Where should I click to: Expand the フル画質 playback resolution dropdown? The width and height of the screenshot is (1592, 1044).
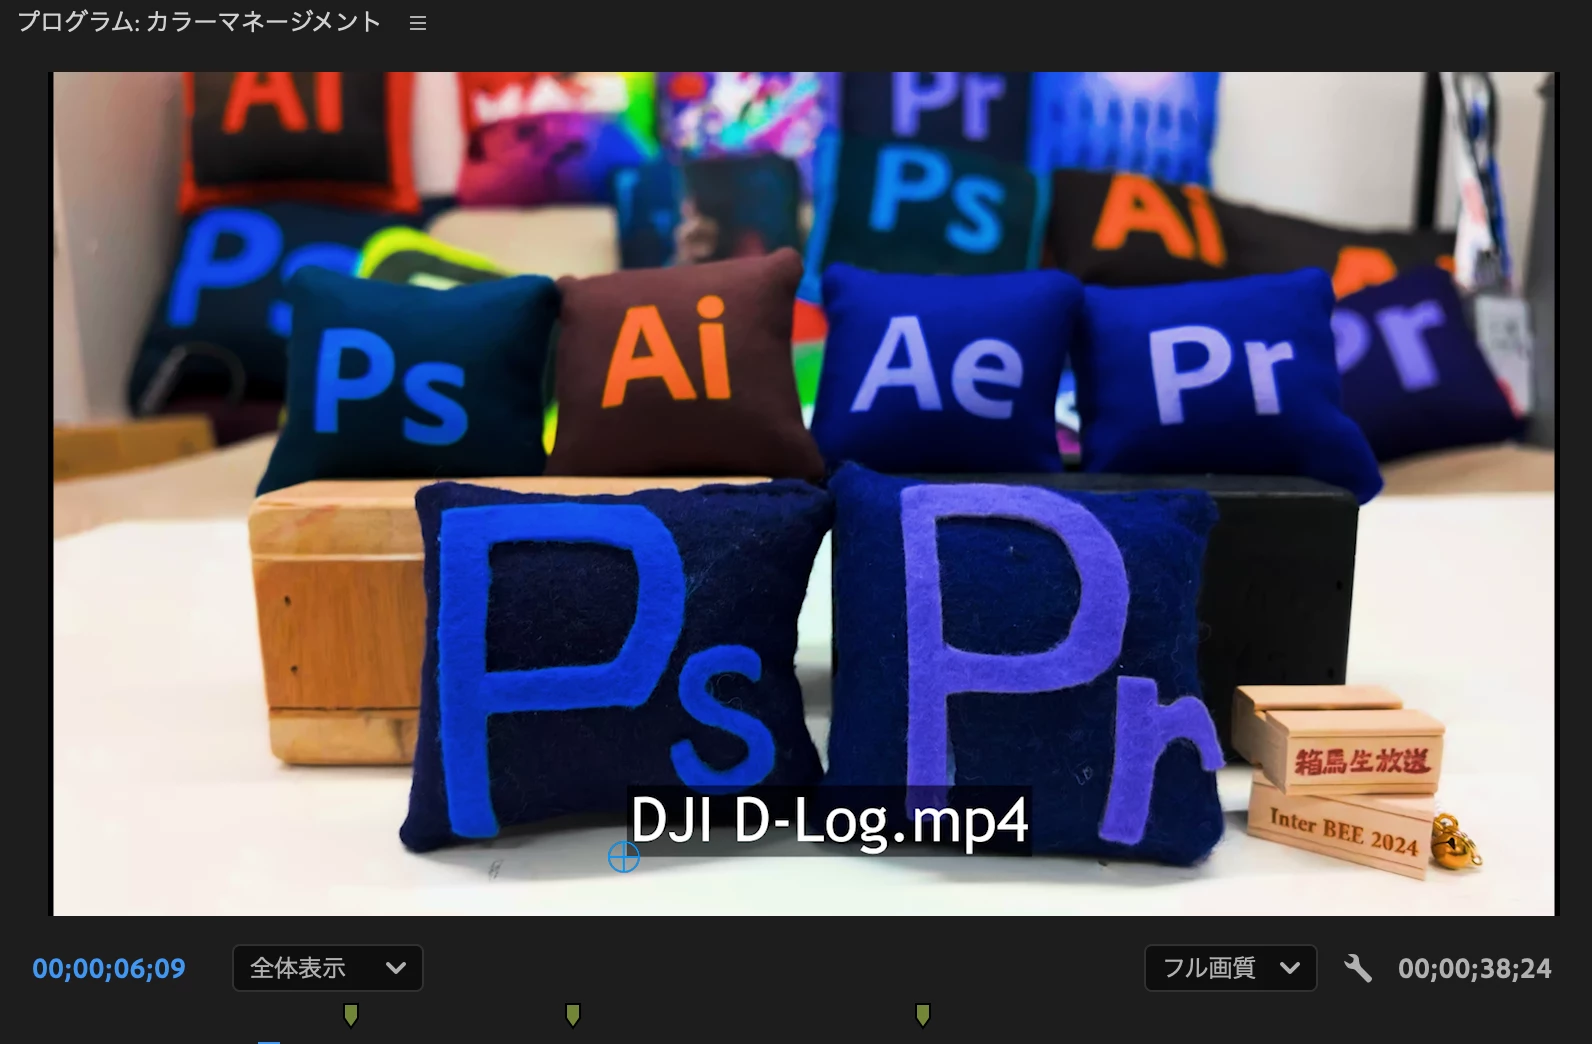pos(1230,968)
